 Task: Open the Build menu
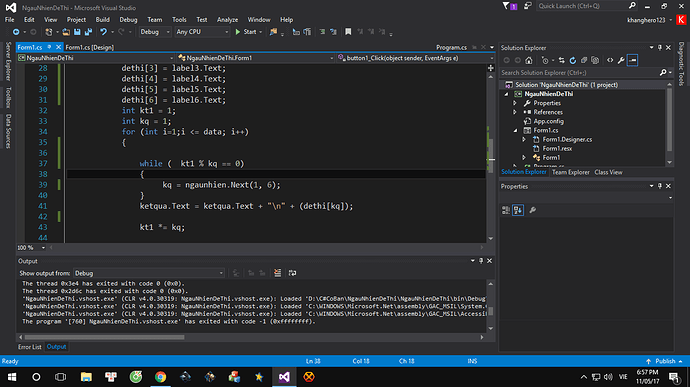pos(103,20)
